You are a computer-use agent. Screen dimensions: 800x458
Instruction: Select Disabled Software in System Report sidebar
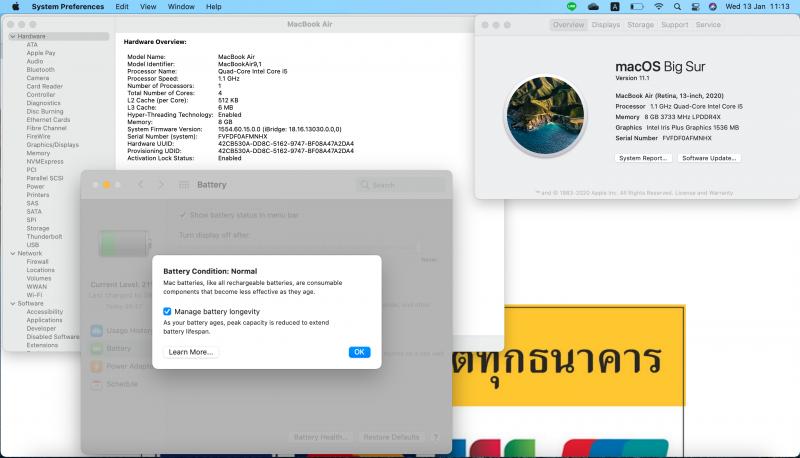(x=53, y=337)
